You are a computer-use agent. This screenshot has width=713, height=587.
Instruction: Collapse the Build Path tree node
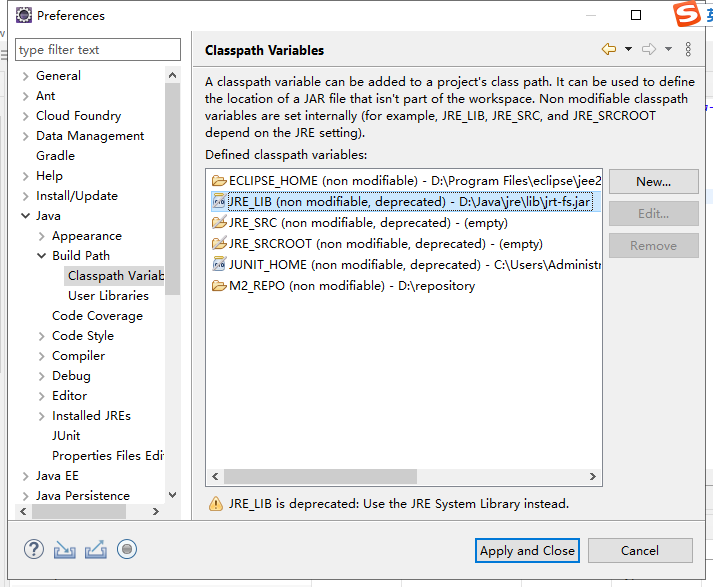[41, 256]
